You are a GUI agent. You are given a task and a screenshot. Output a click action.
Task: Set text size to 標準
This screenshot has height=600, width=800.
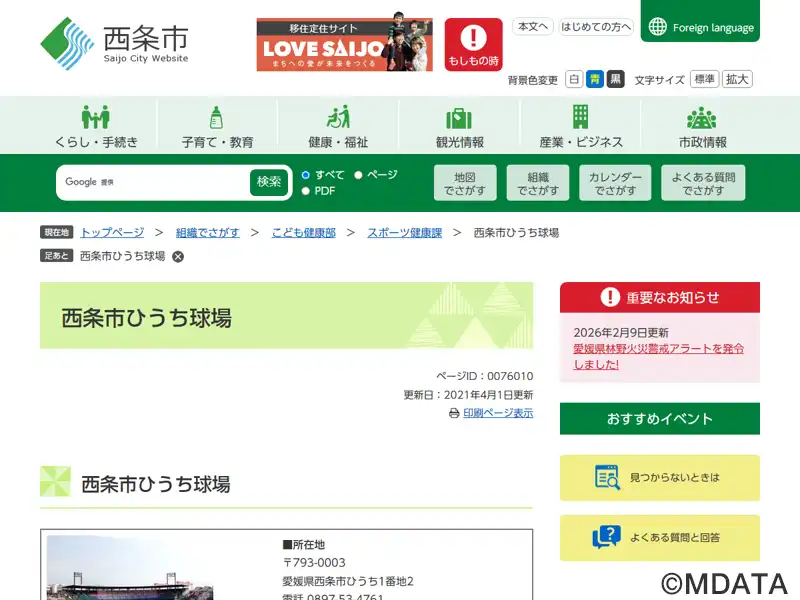coord(705,79)
